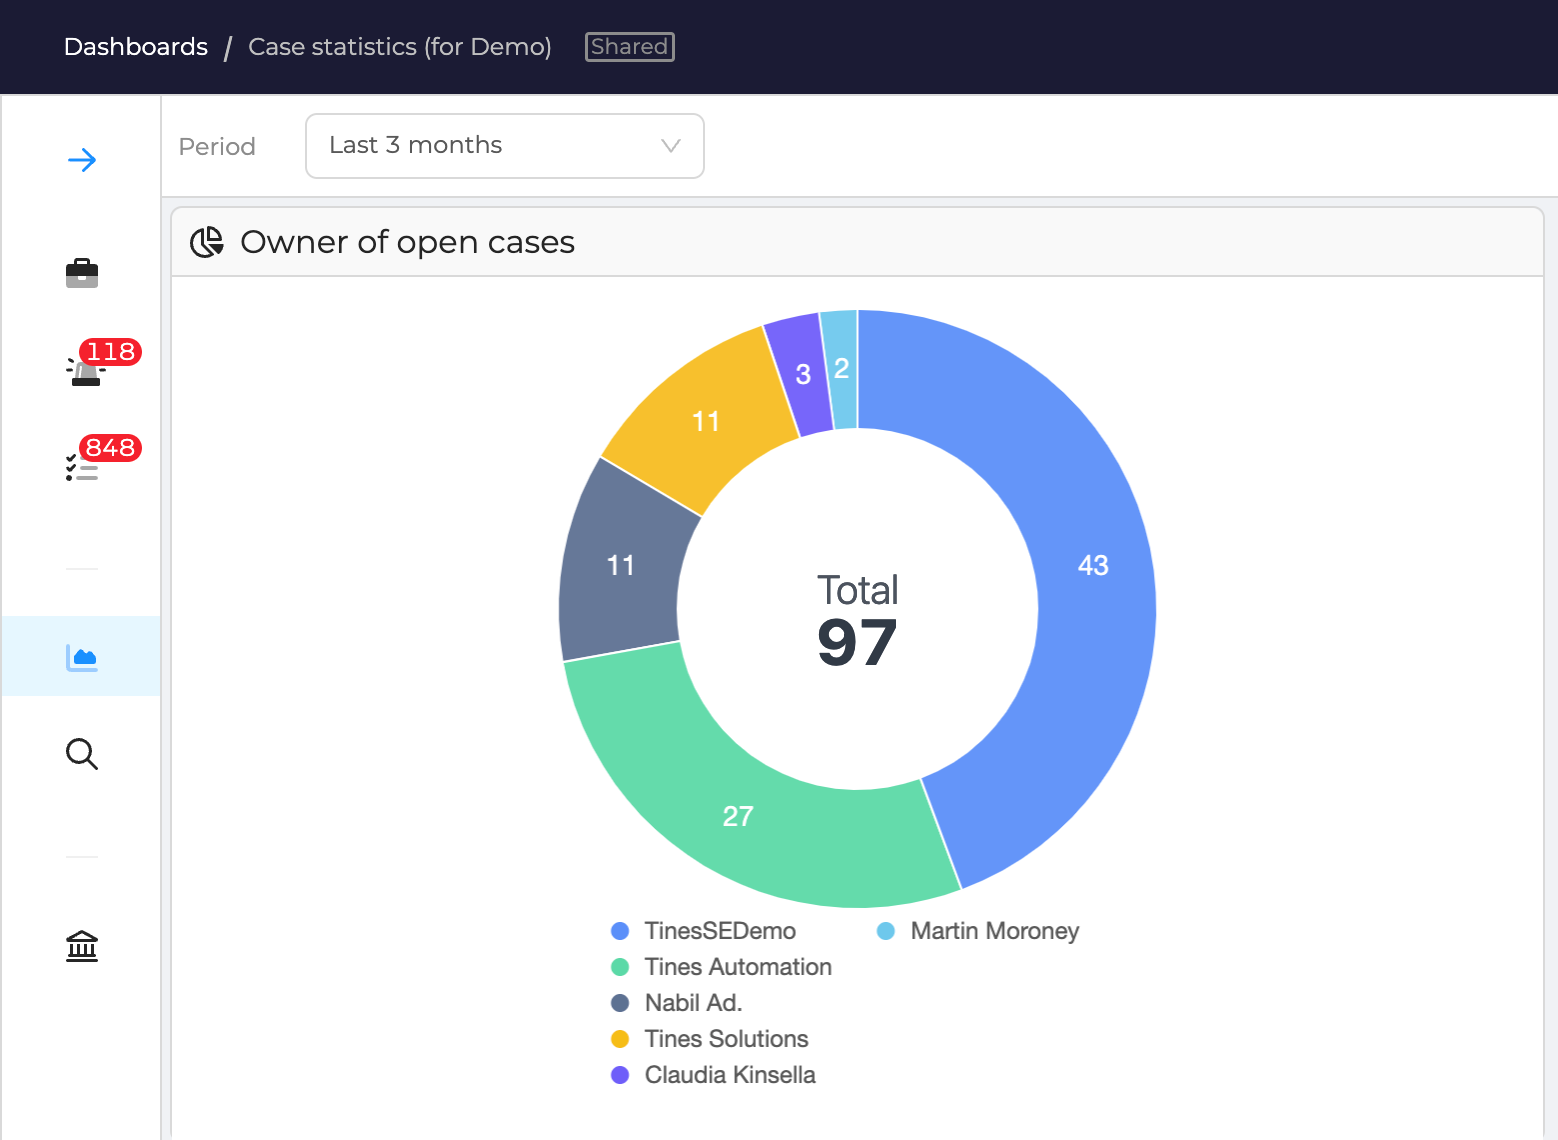Screen dimensions: 1558x1140
Task: Expand sidebar with the blue arrow icon
Action: (82, 160)
